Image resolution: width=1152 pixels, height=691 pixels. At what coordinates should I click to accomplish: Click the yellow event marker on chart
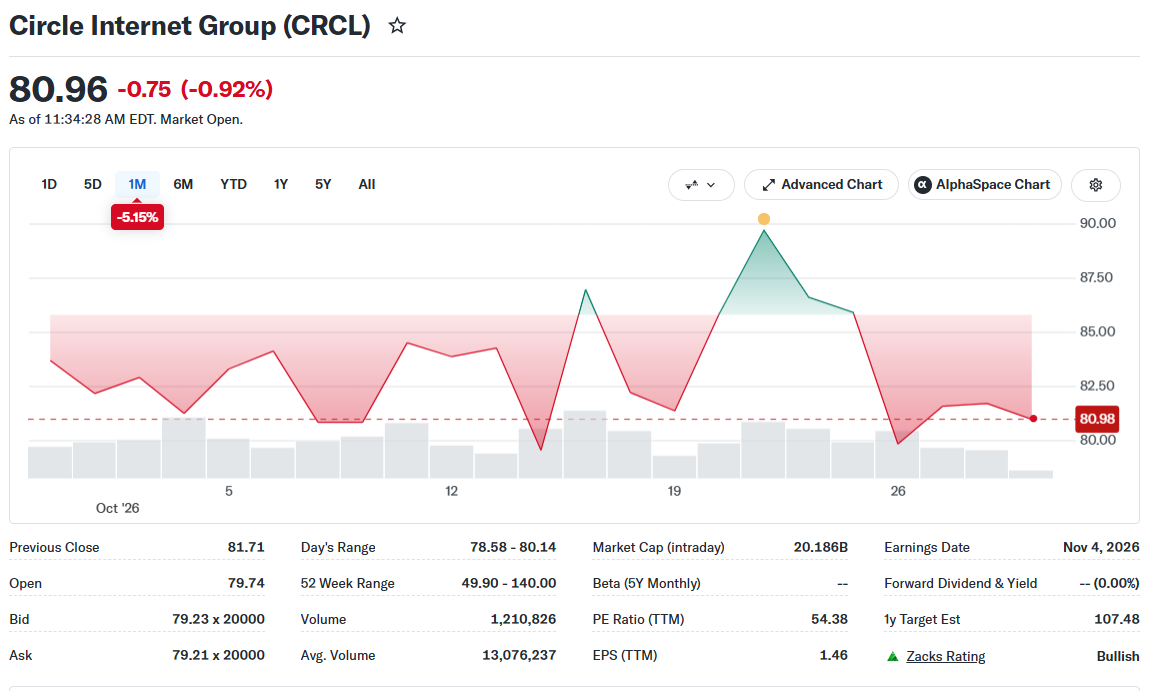764,219
